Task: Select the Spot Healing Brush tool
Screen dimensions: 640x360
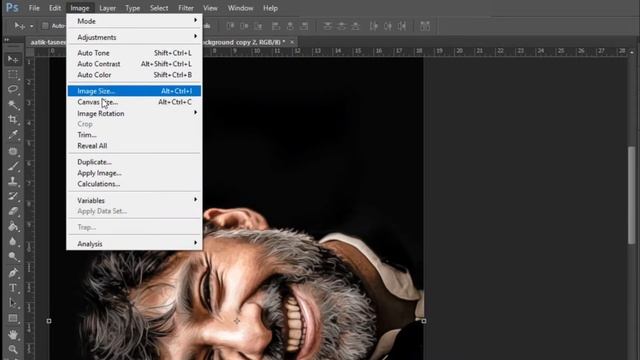Action: coord(13,151)
